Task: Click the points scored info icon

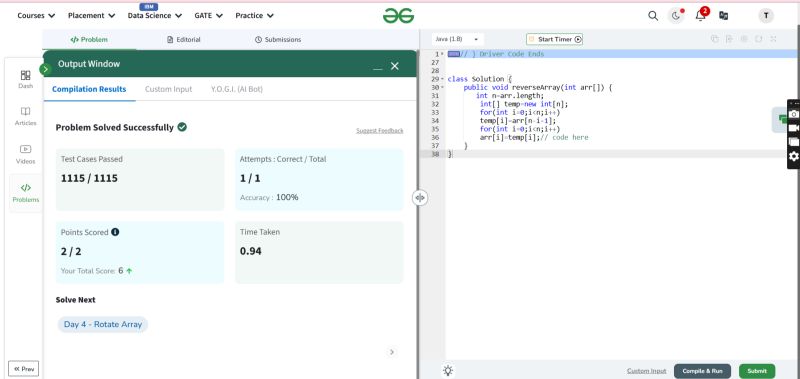Action: pyautogui.click(x=115, y=232)
